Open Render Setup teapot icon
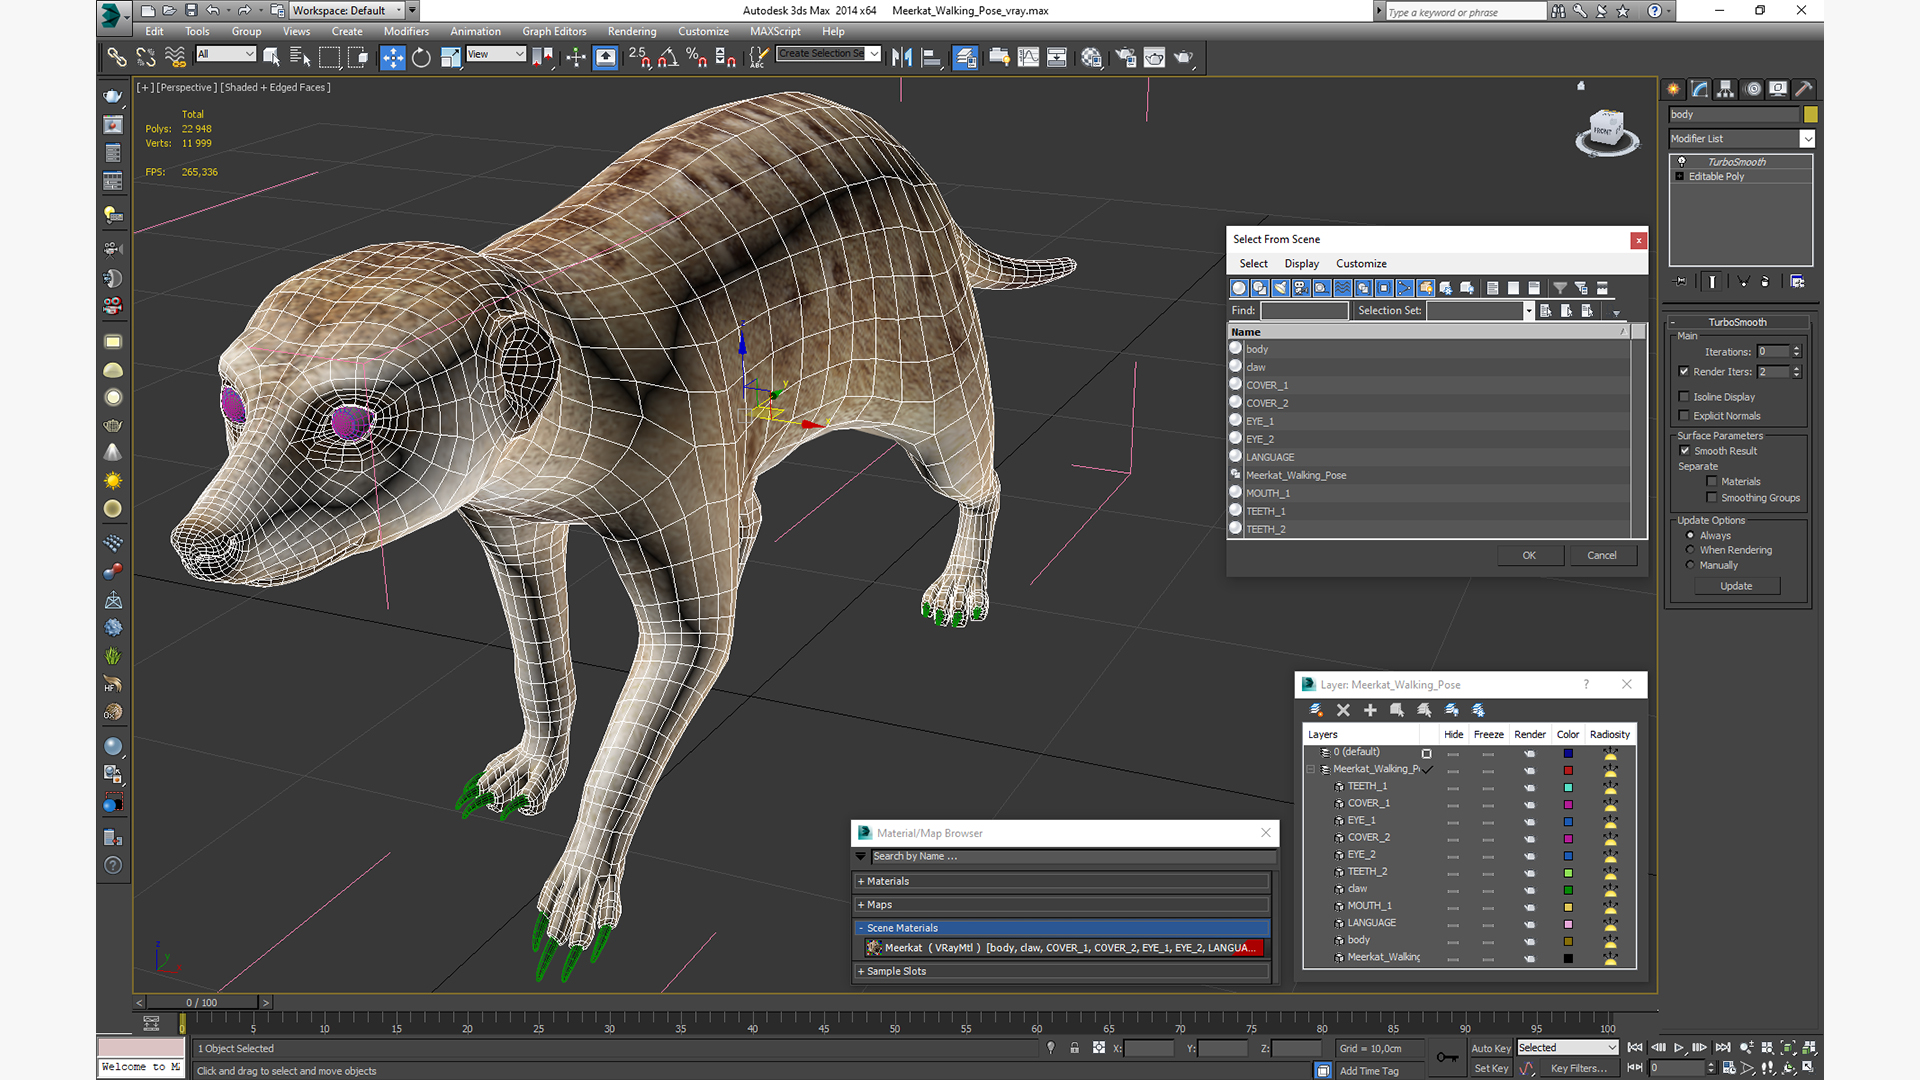 (1126, 58)
